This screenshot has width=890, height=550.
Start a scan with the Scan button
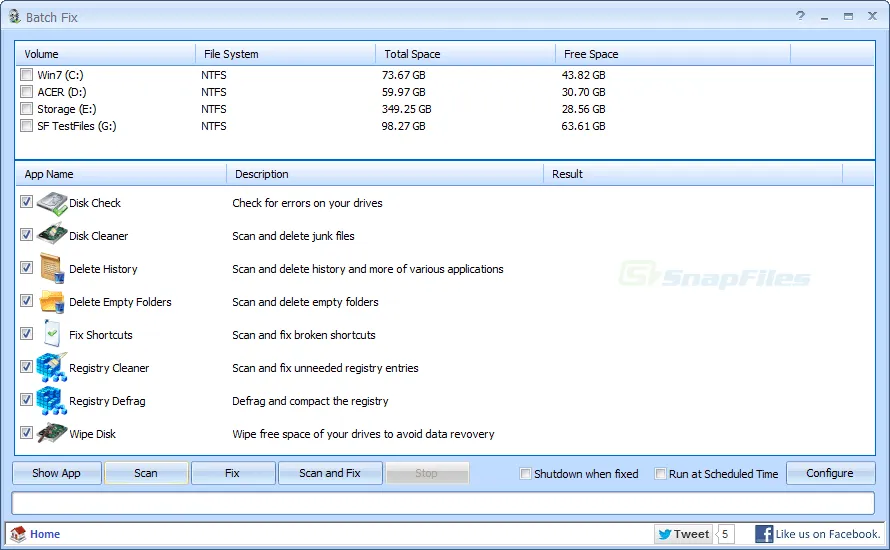146,473
